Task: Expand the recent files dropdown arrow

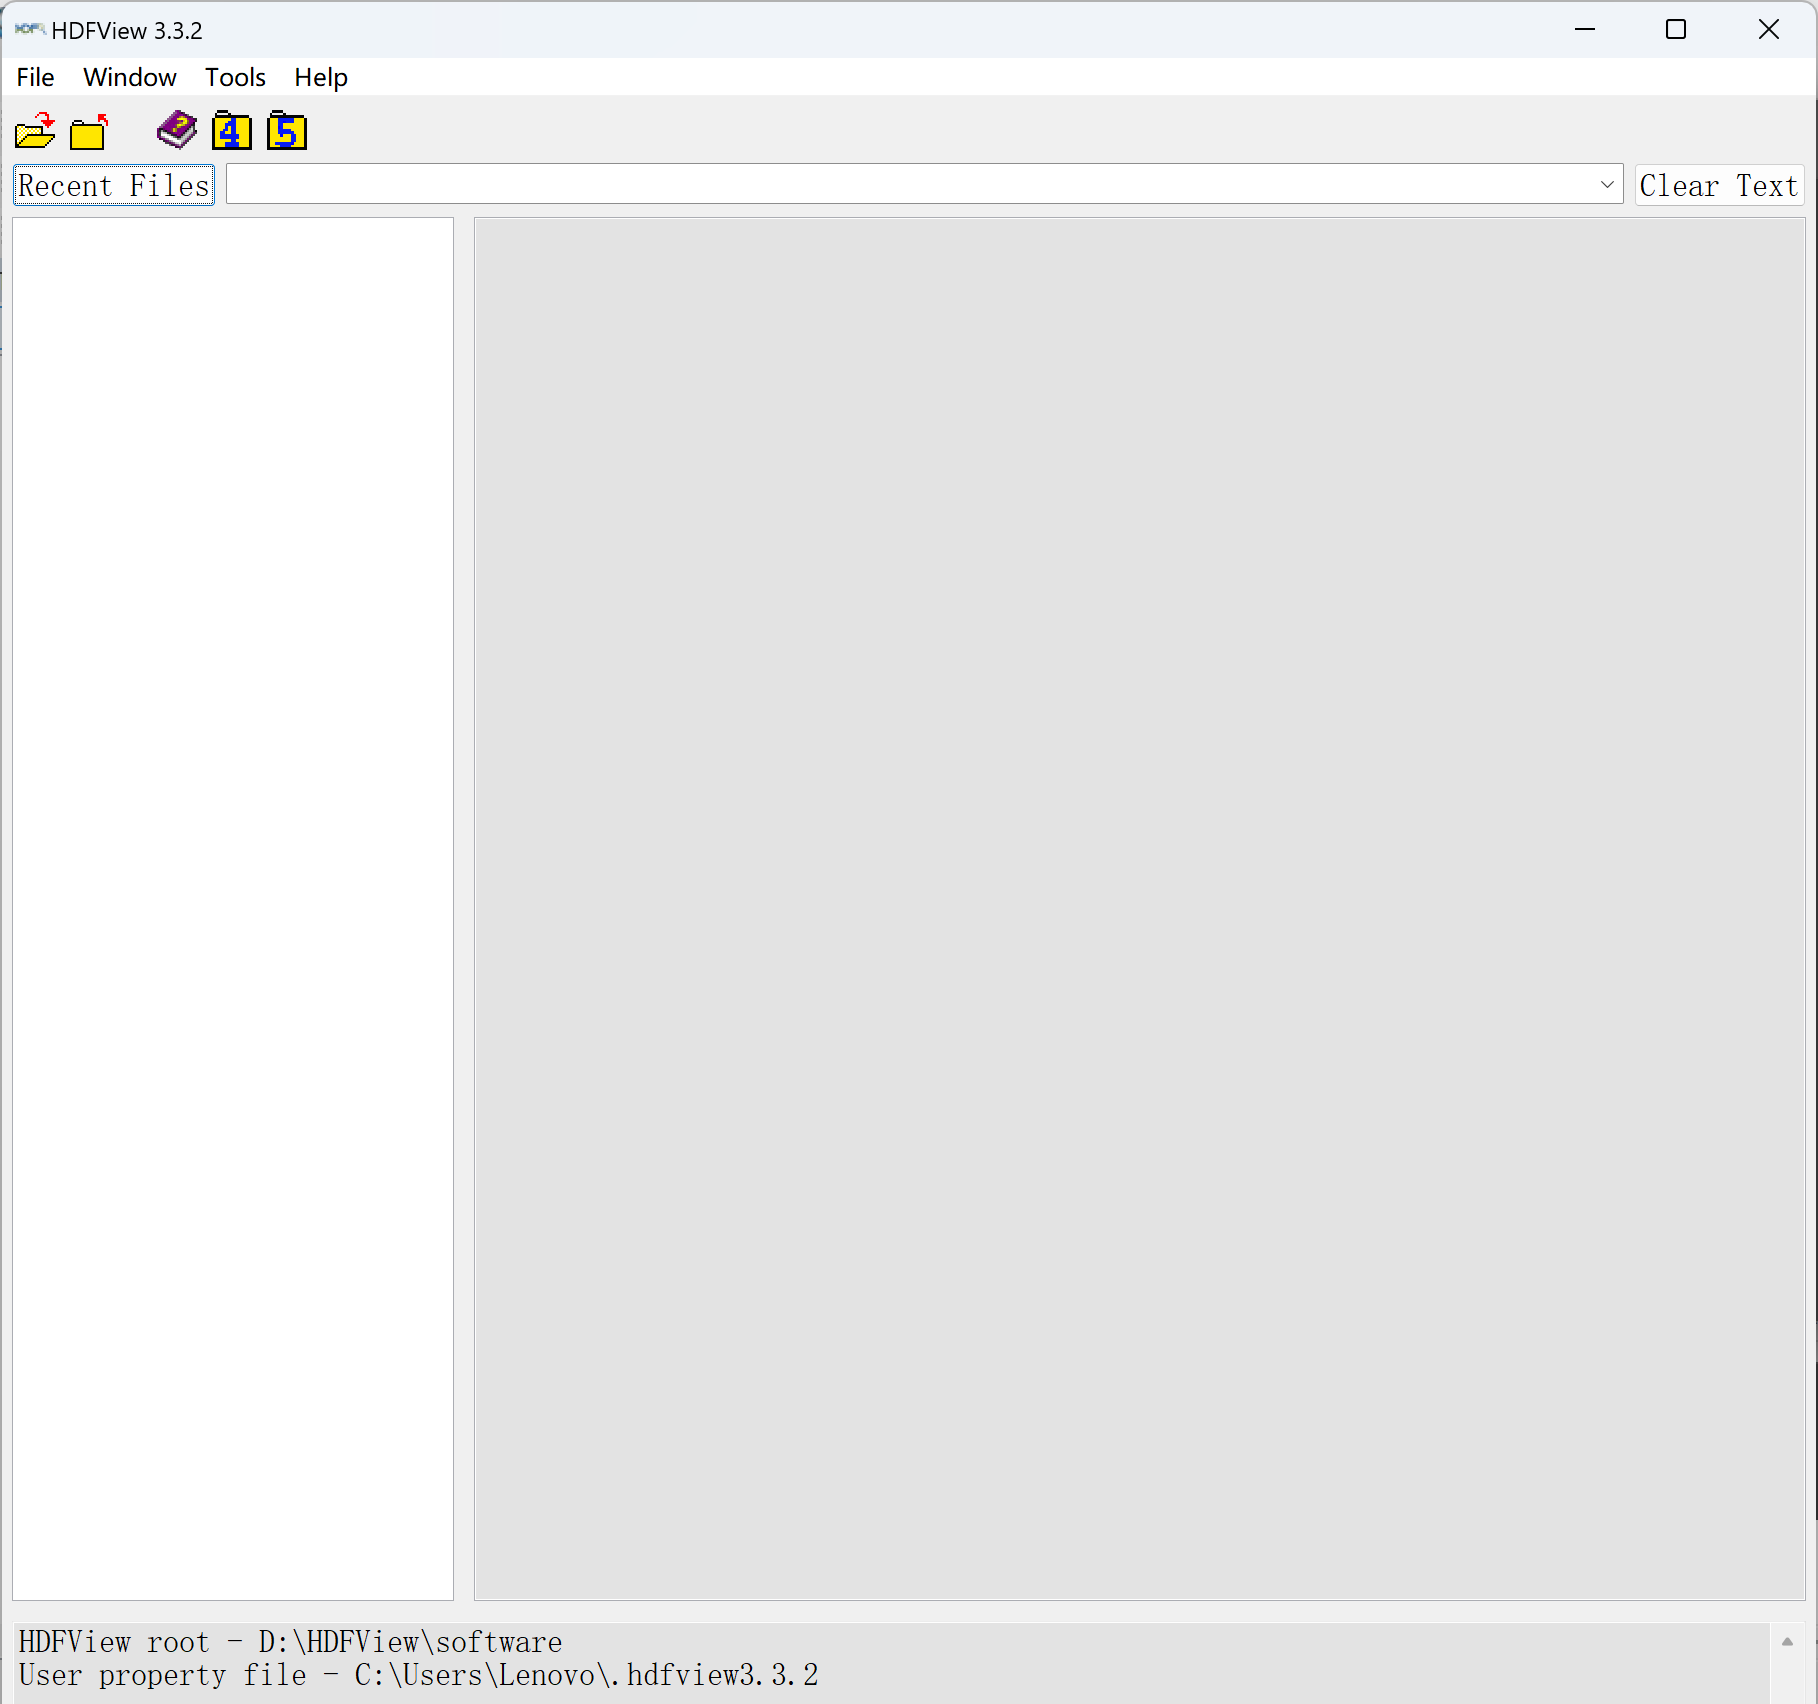Action: pos(1607,184)
